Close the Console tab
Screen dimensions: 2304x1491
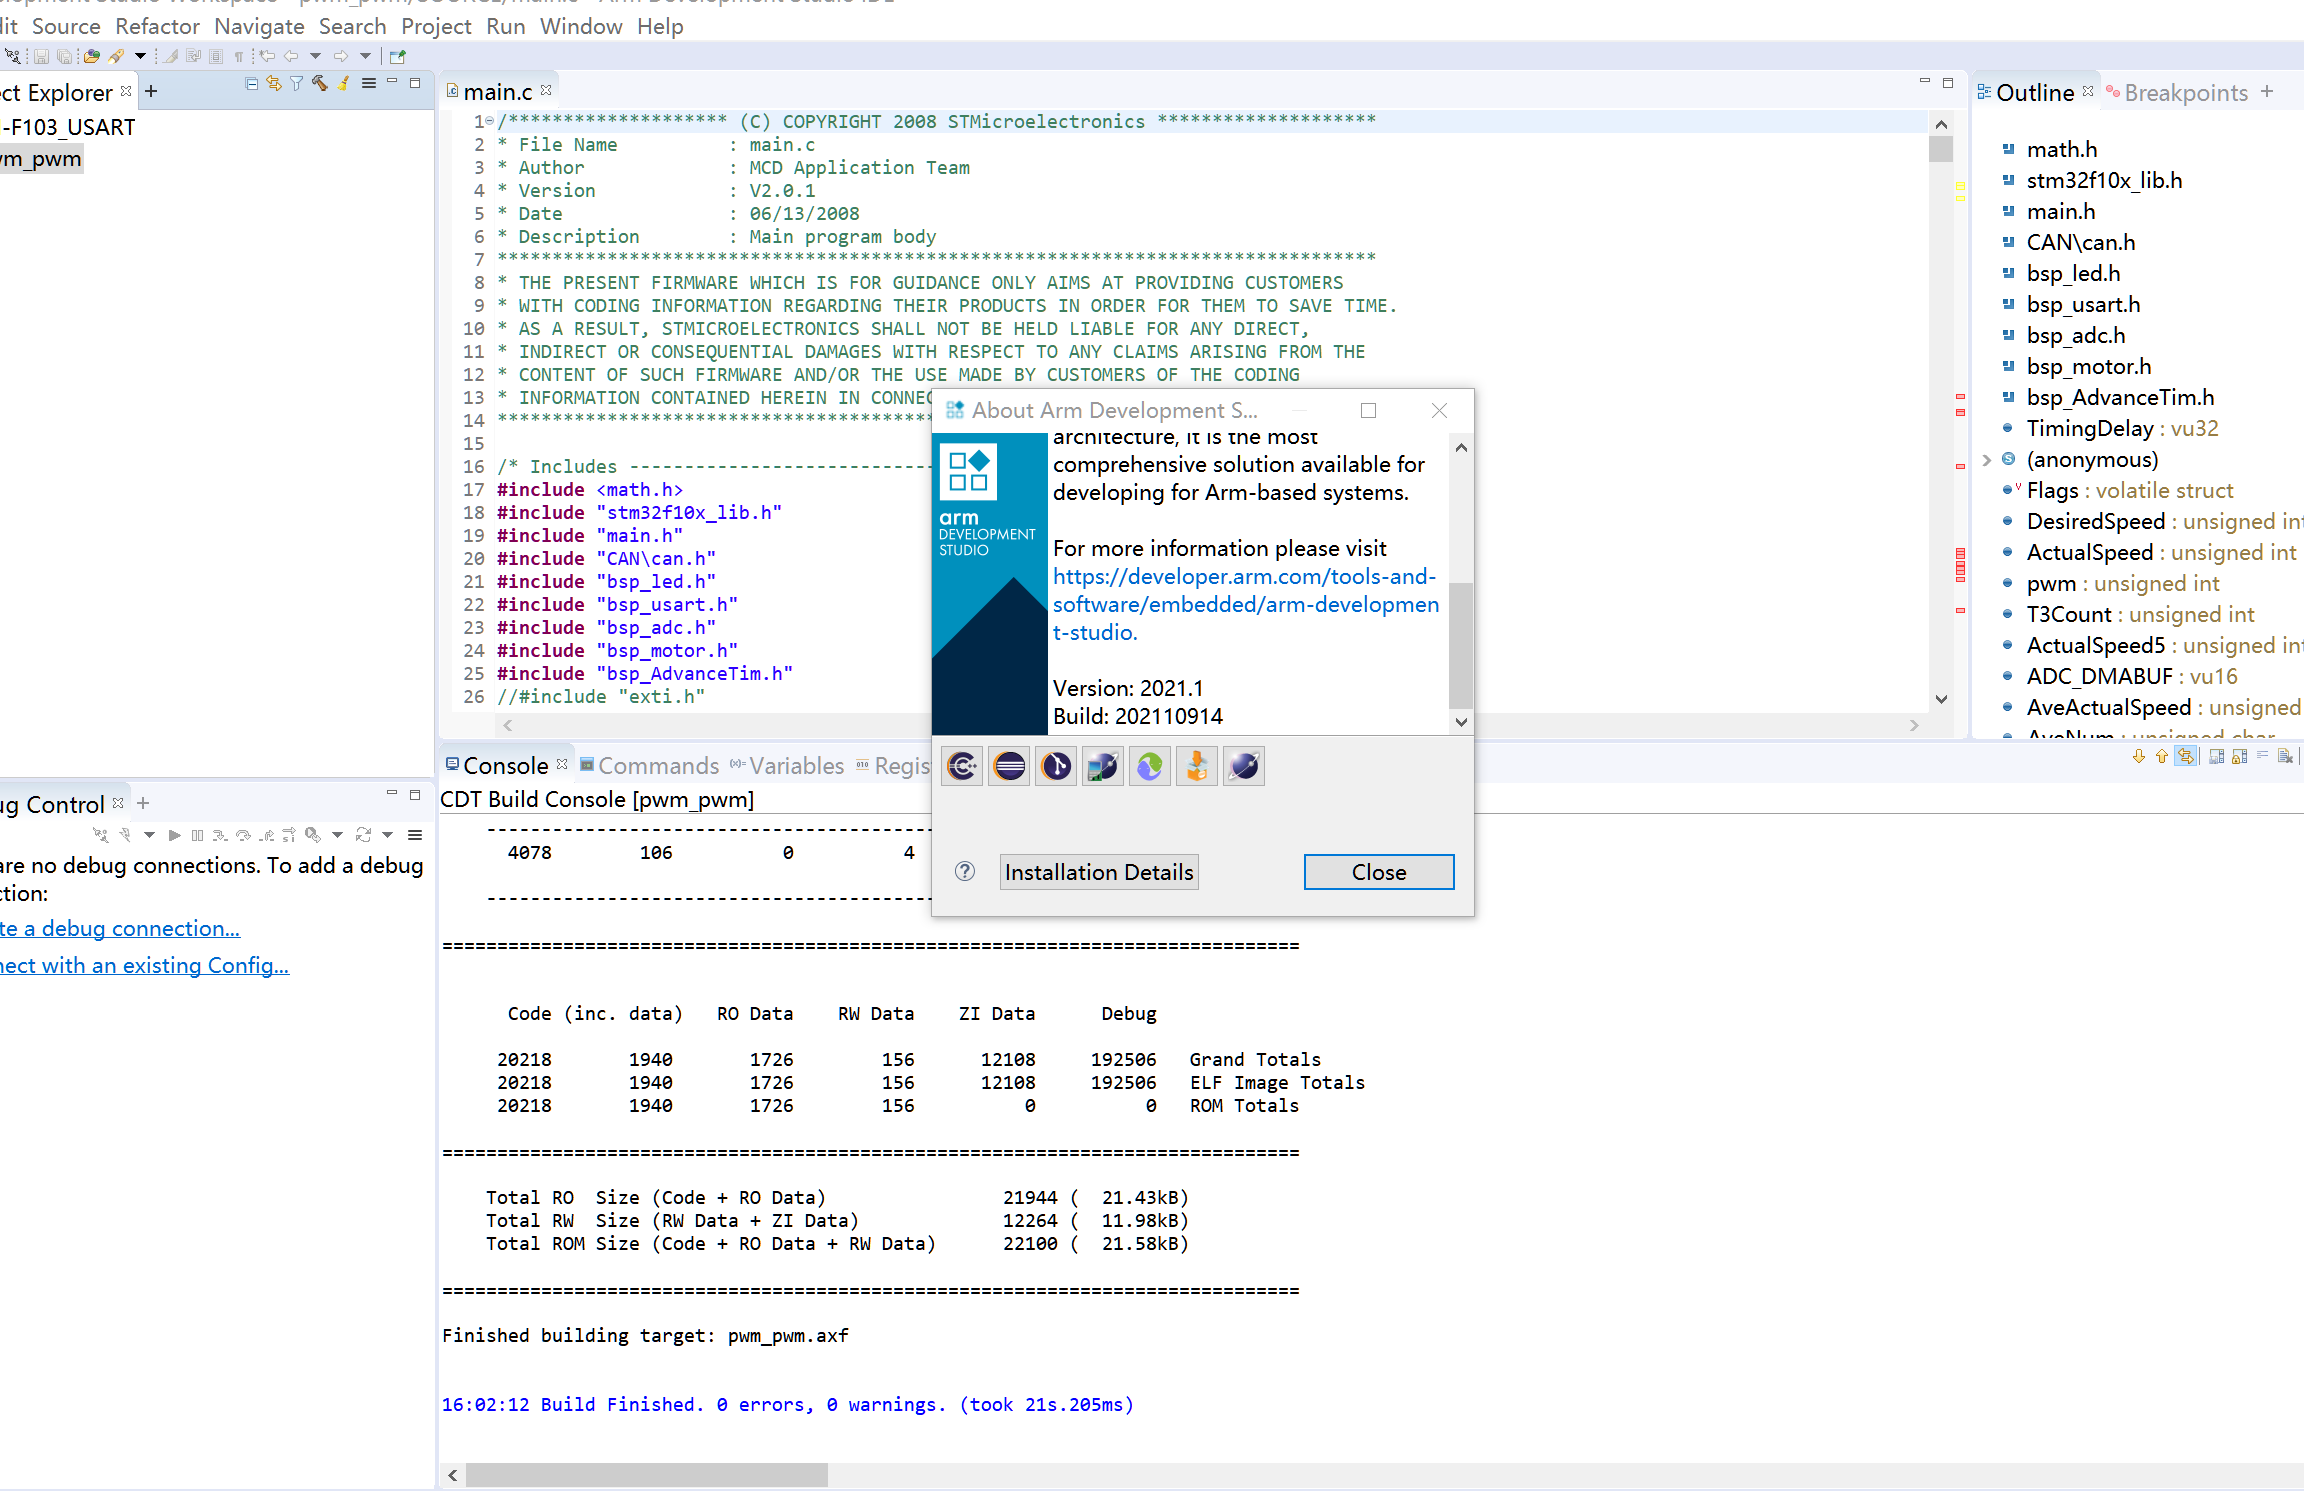[x=562, y=764]
